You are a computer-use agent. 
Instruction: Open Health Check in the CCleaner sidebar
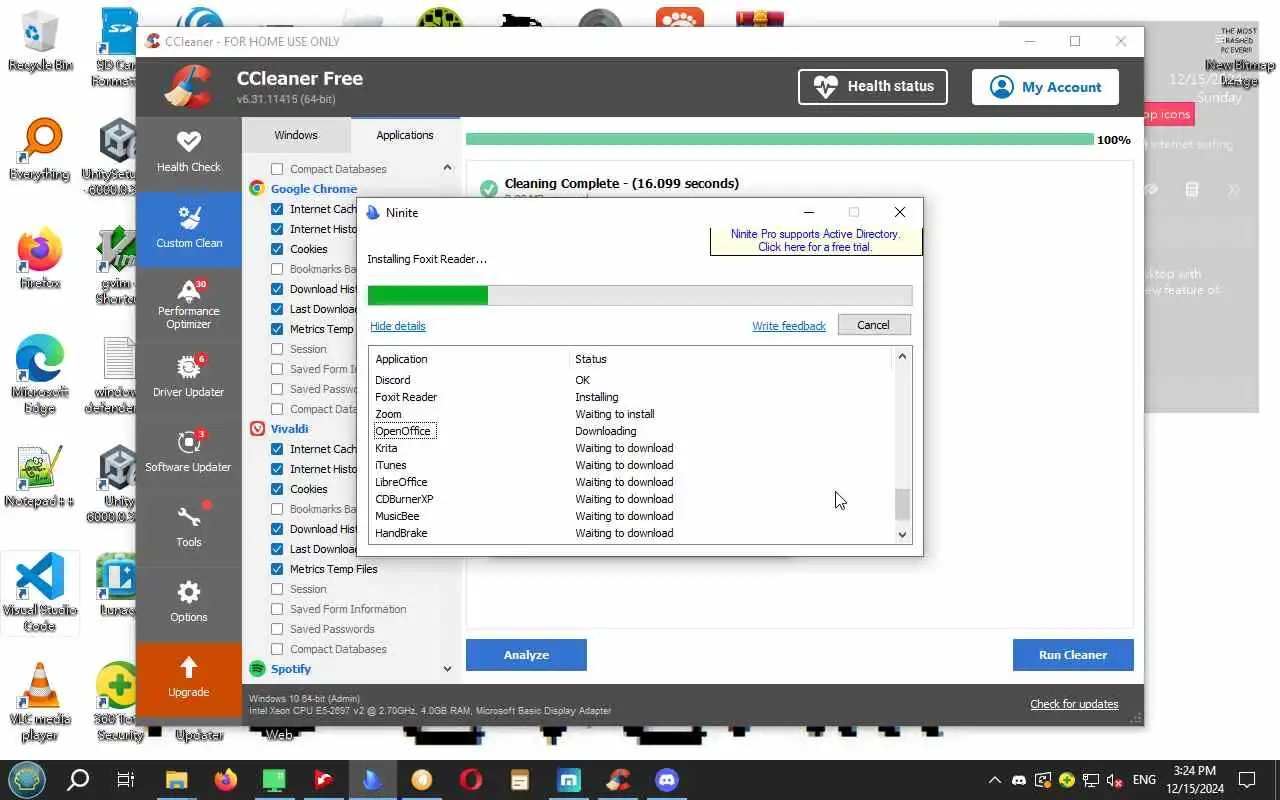(188, 153)
